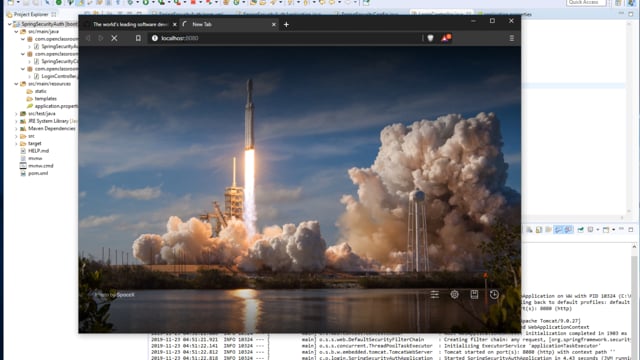Click the Eclipse console scrollbar up arrow
Screen dimensions: 640x360
[634, 247]
